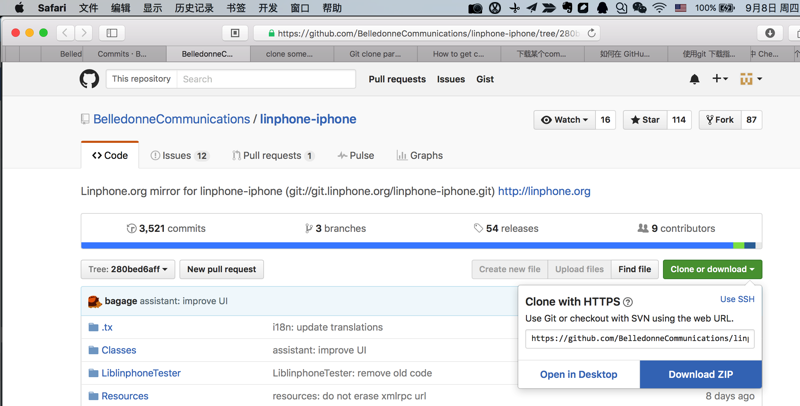Open the Safari downloads icon

point(770,33)
